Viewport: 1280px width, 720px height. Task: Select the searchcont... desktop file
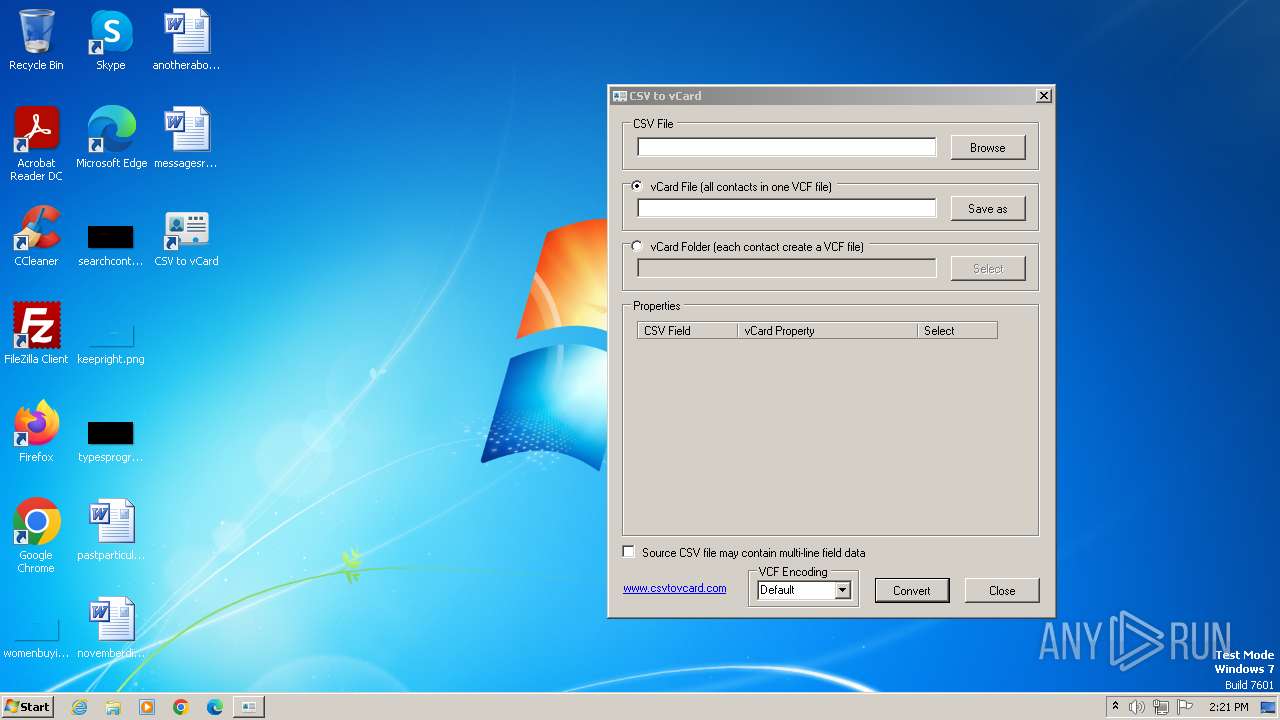click(110, 245)
